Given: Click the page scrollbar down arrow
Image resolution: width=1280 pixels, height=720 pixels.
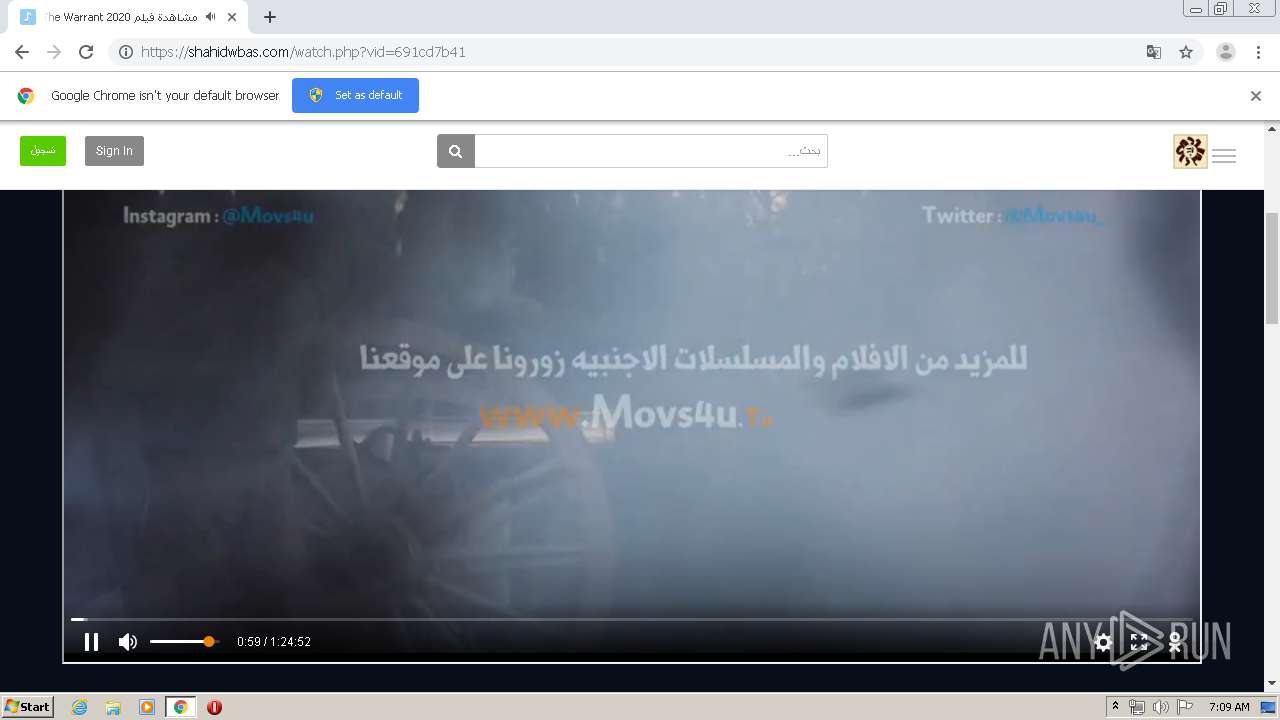Looking at the screenshot, I should tap(1272, 683).
